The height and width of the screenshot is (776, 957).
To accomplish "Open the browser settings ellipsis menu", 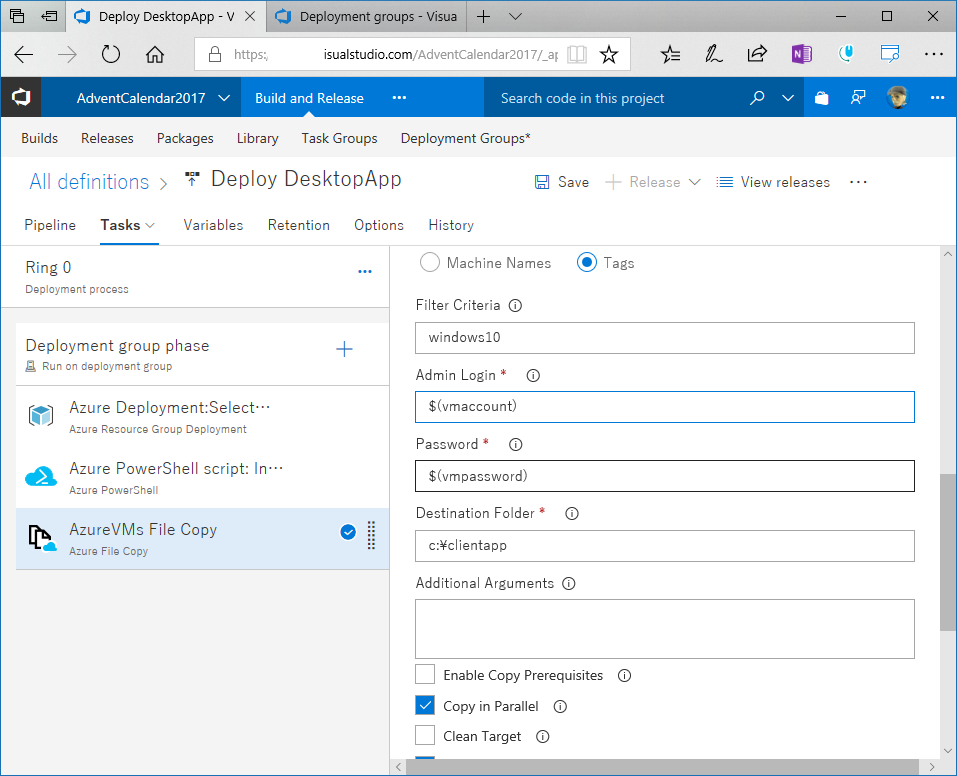I will click(x=933, y=54).
